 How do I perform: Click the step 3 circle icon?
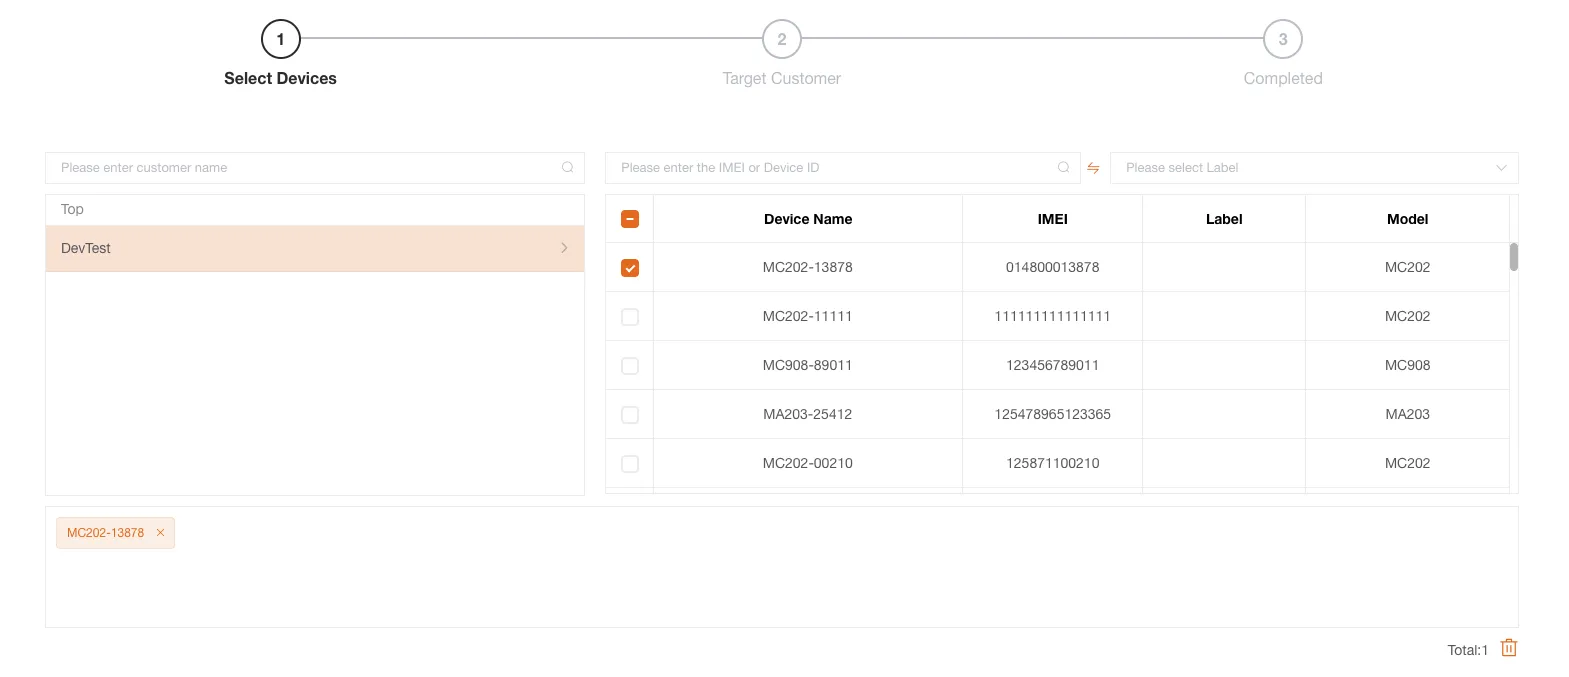[x=1282, y=39]
